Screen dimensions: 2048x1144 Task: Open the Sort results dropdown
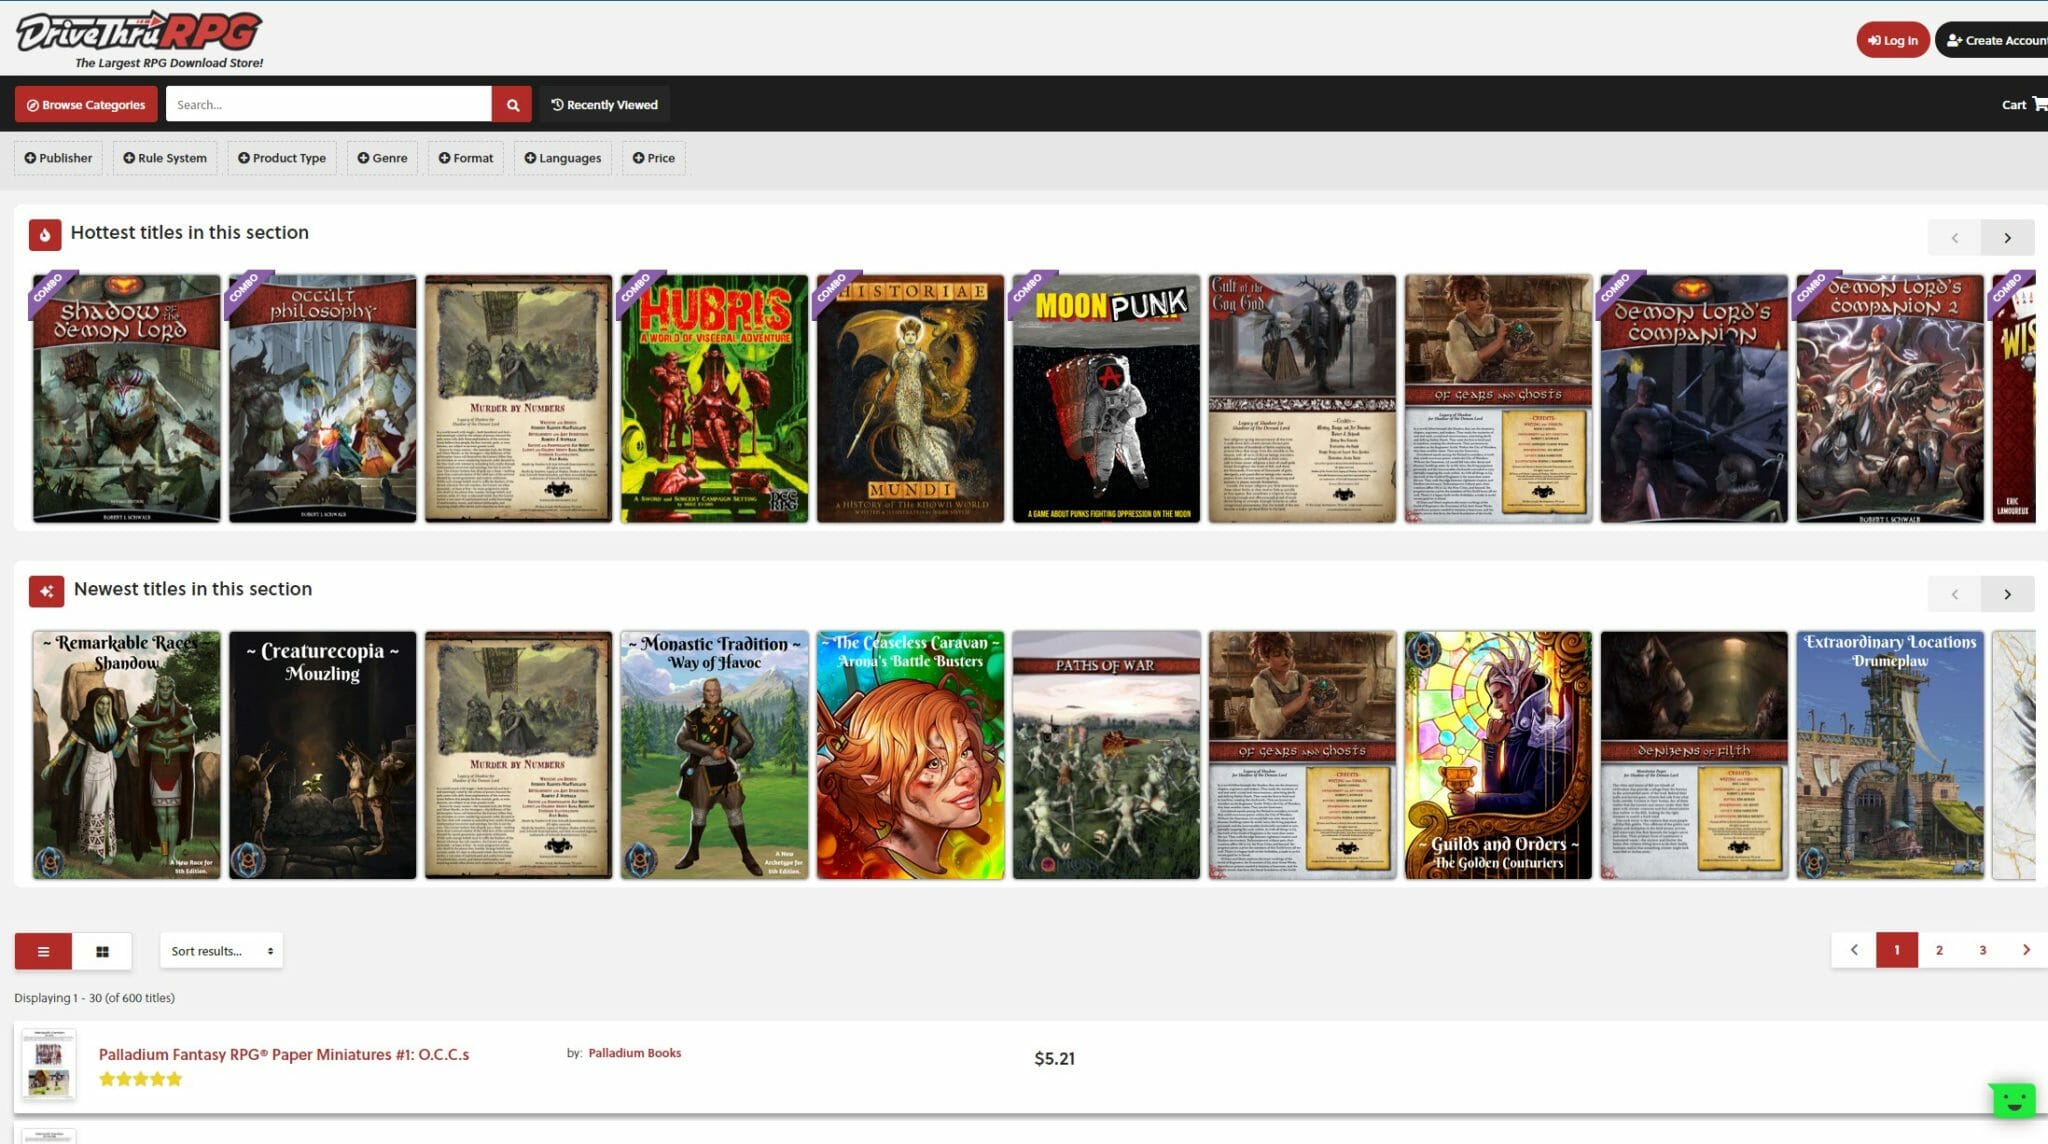[221, 950]
